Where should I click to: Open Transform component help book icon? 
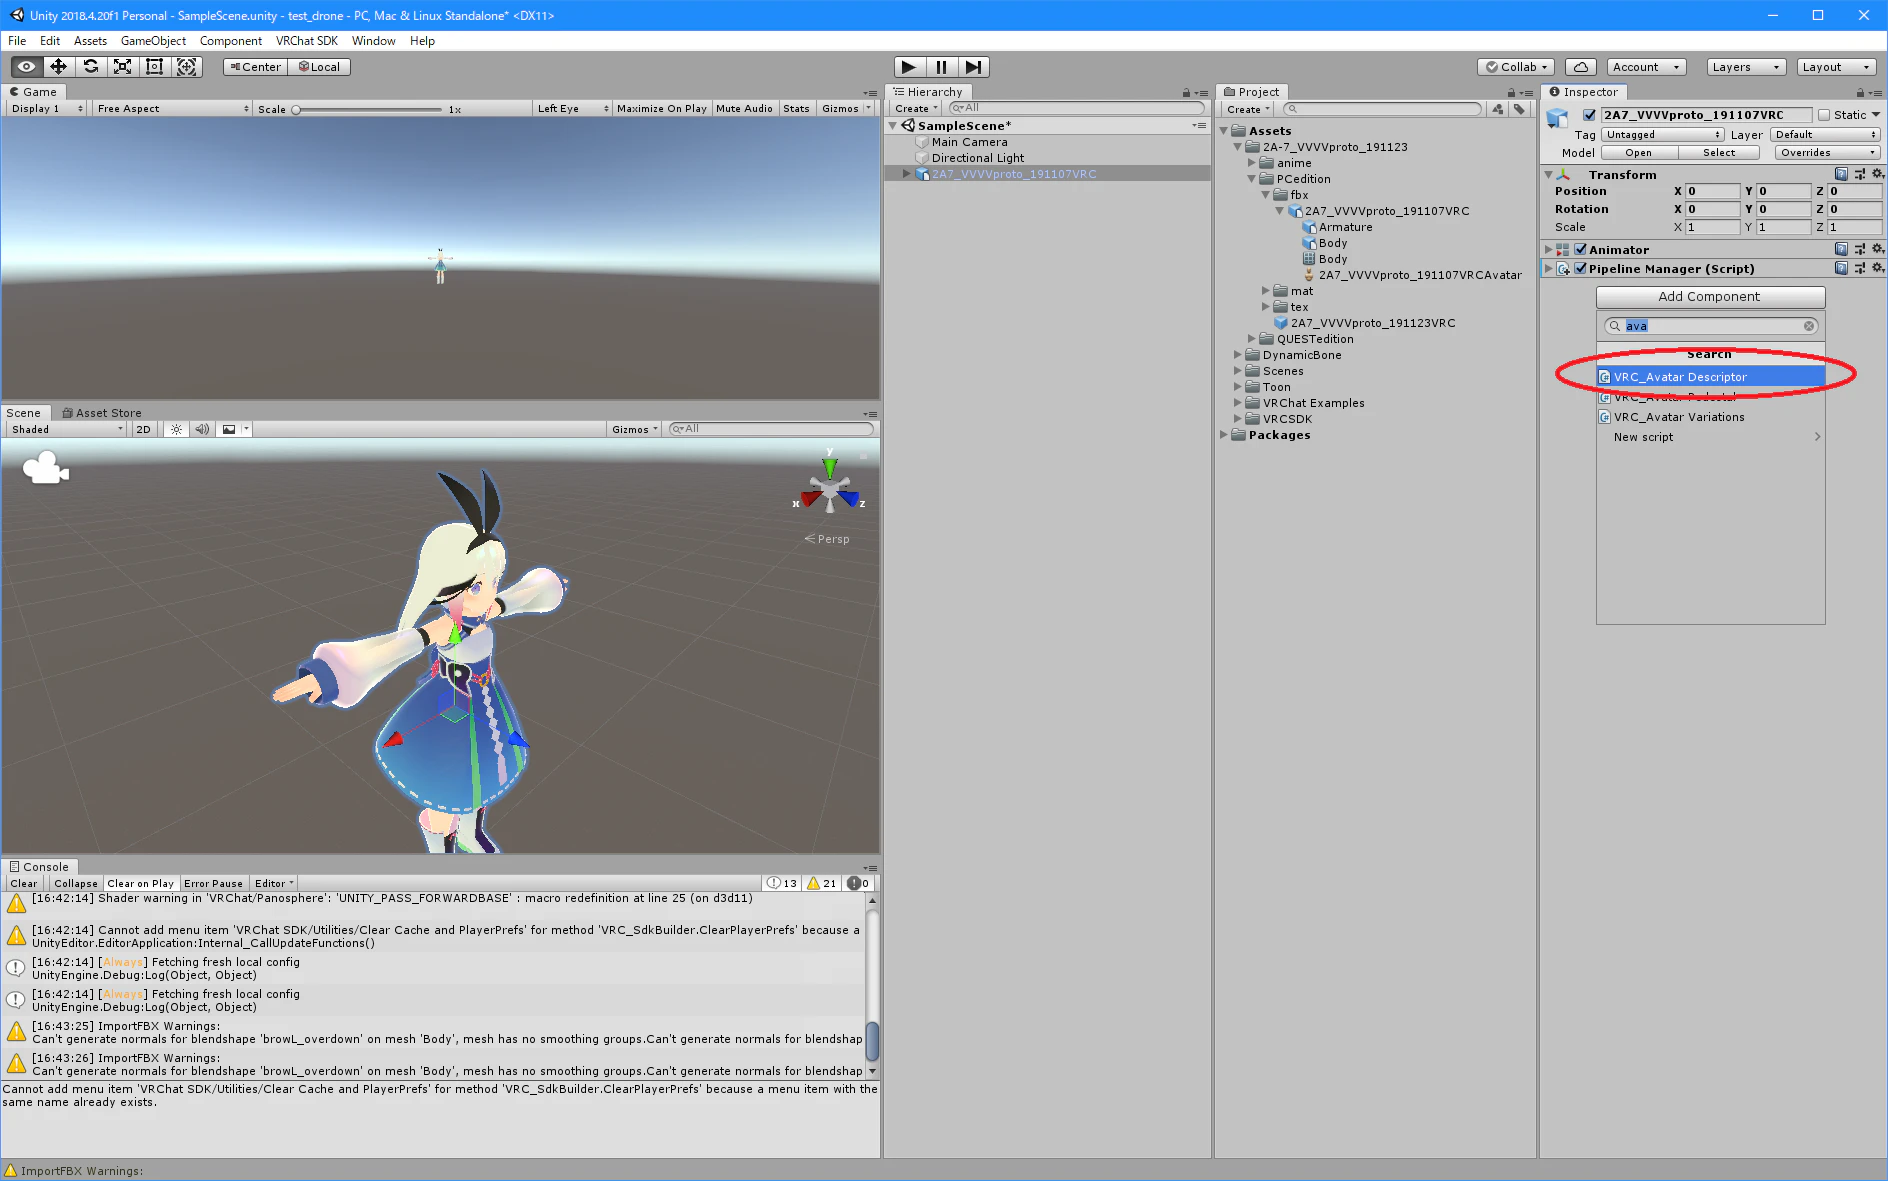(x=1841, y=174)
